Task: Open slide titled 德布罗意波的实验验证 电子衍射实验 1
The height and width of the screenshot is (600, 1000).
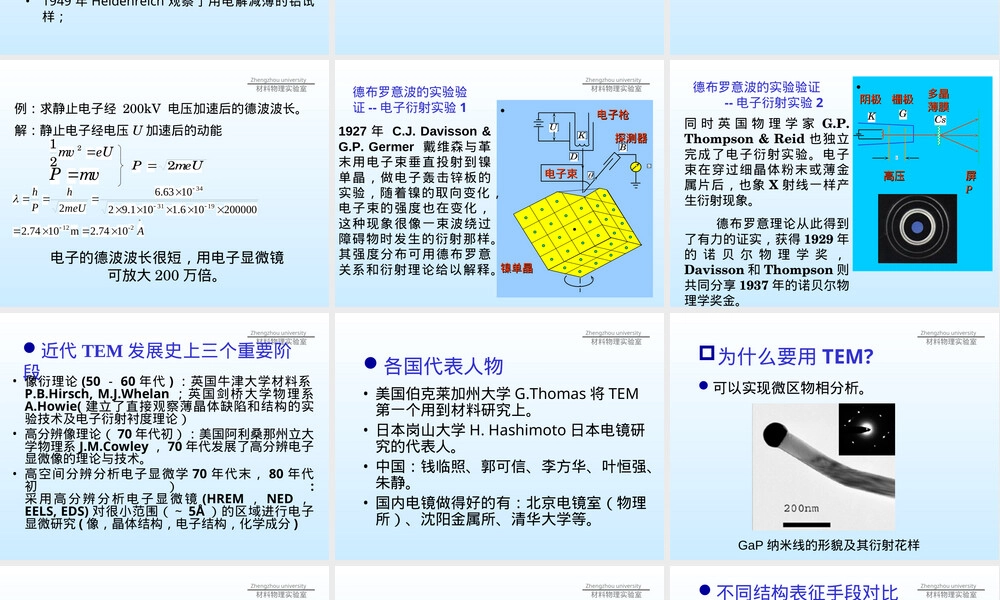Action: [x=499, y=183]
